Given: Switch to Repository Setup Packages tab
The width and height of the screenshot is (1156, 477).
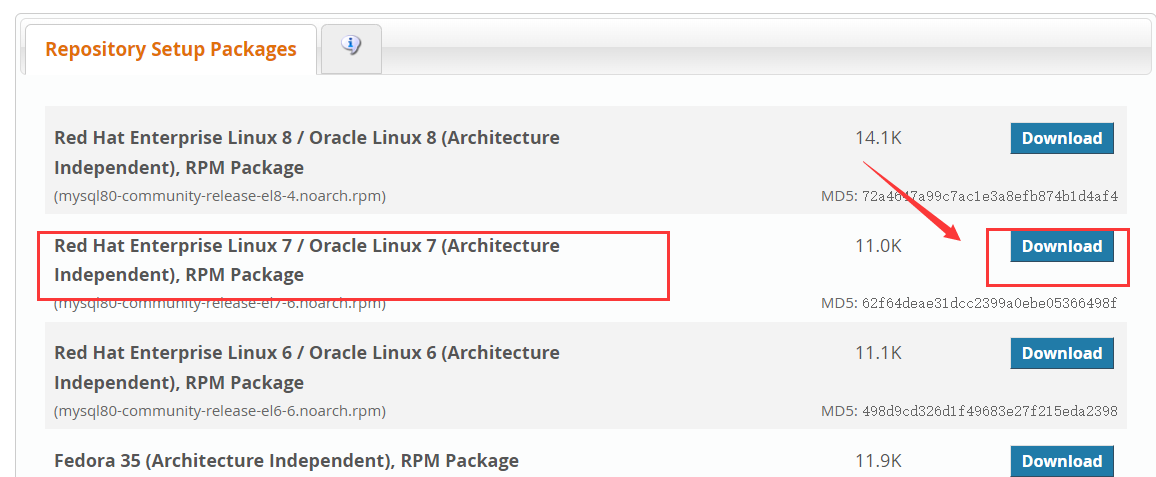Looking at the screenshot, I should pyautogui.click(x=171, y=49).
